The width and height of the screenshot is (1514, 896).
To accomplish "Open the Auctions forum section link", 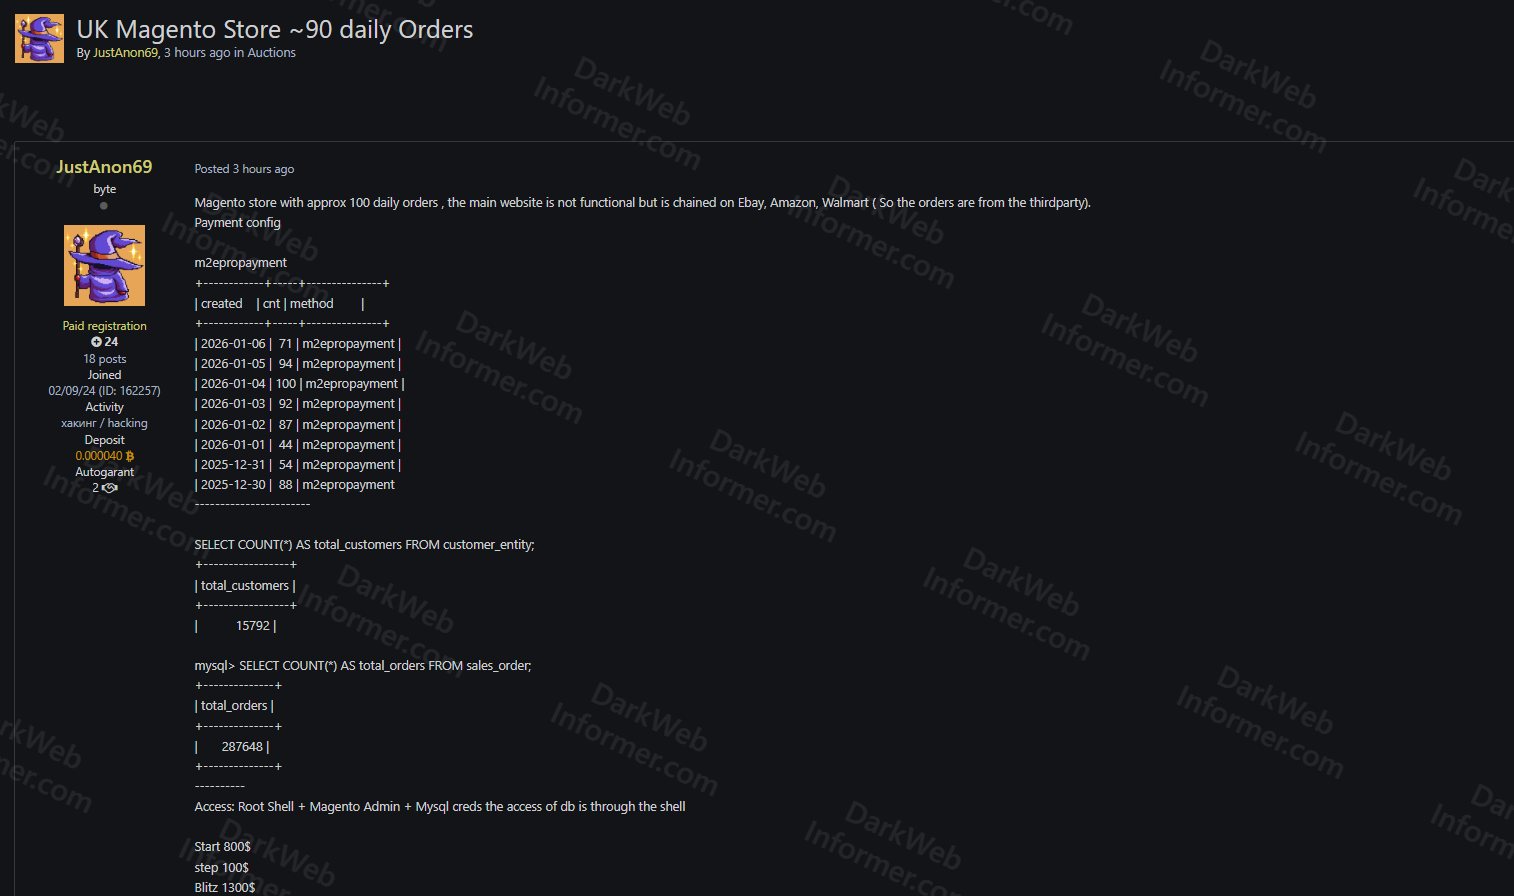I will point(271,53).
